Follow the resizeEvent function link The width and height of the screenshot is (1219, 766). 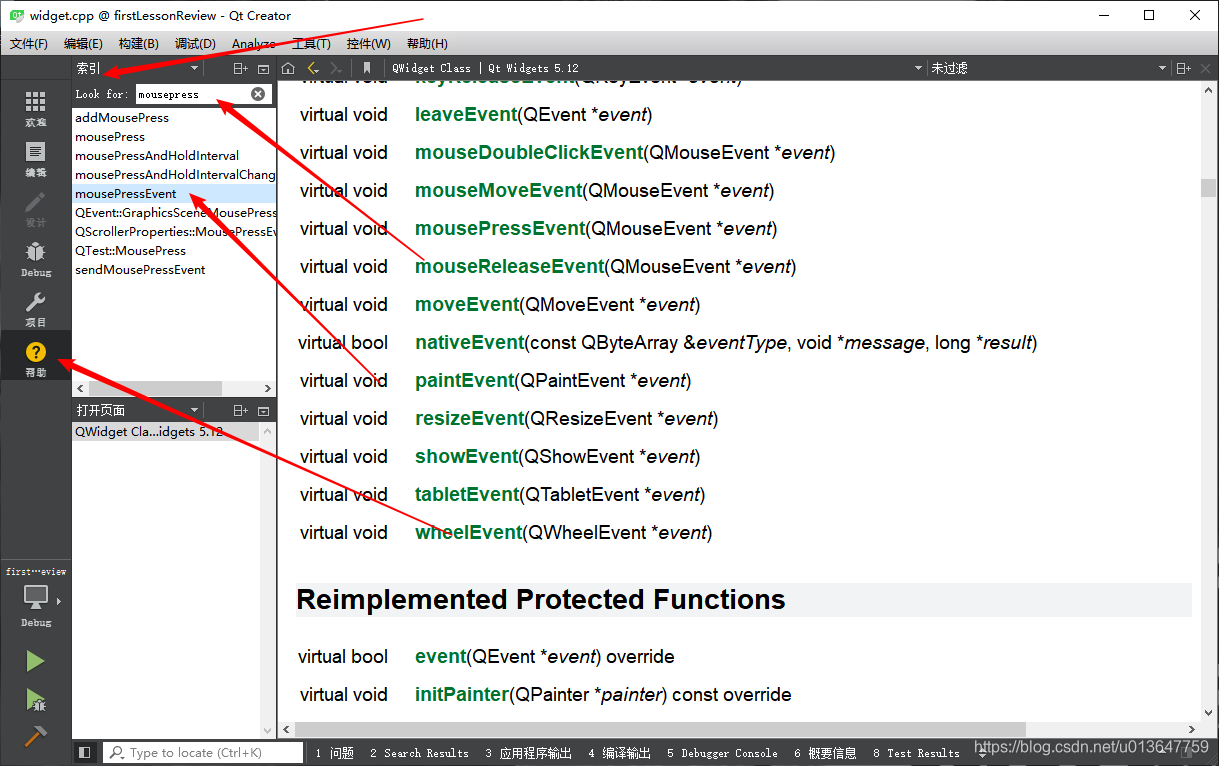coord(469,419)
